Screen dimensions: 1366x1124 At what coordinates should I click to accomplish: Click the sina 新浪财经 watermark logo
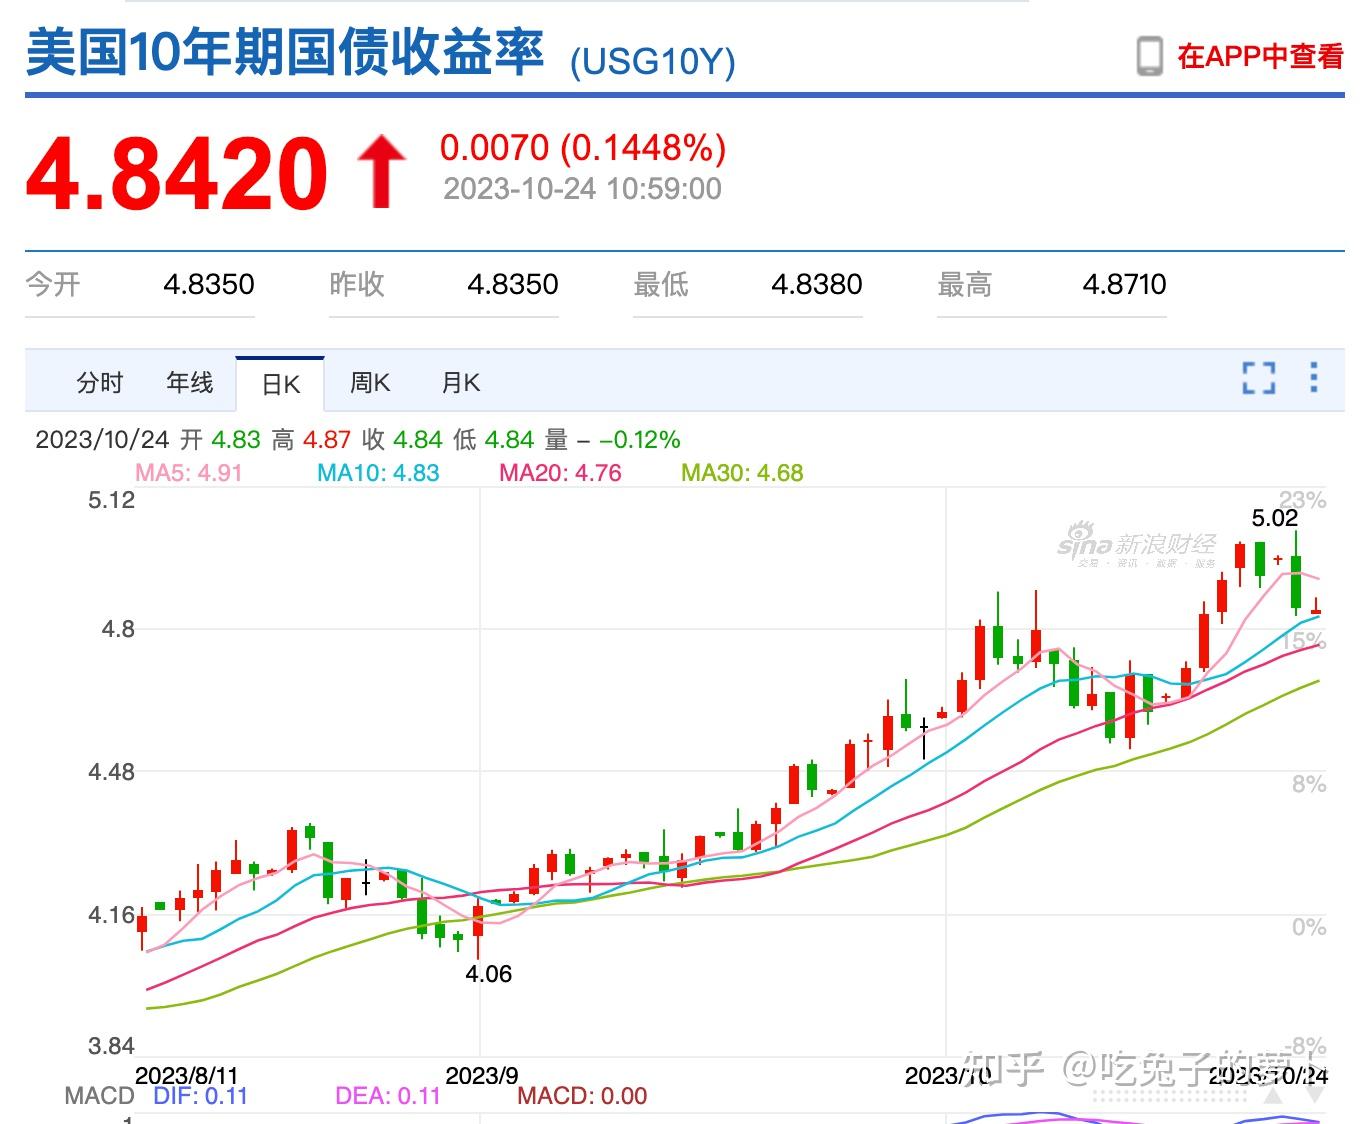coord(1135,546)
